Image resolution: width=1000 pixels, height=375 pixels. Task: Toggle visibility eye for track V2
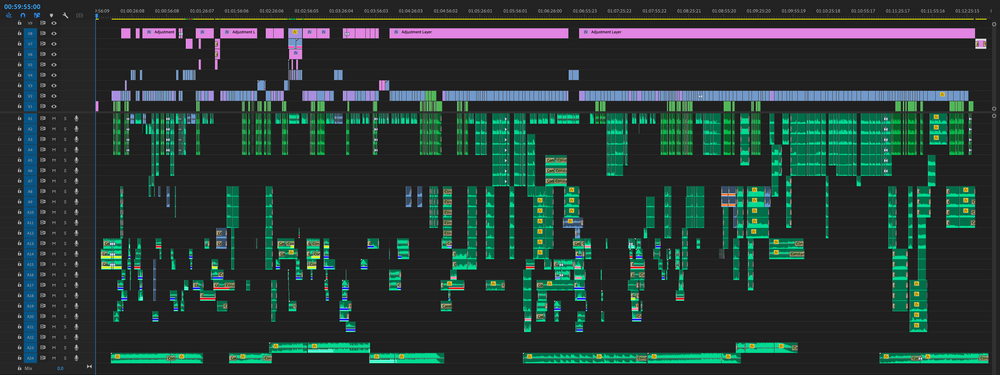pyautogui.click(x=54, y=96)
